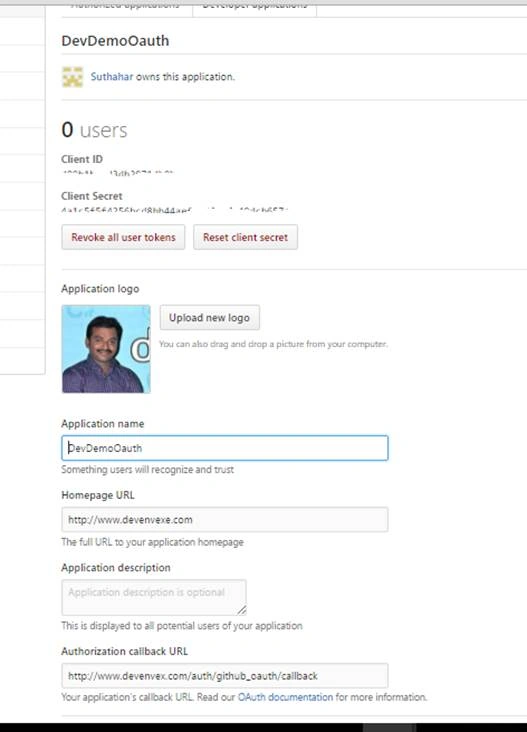The image size is (527, 732).
Task: Focus the Application name field
Action: [x=225, y=448]
